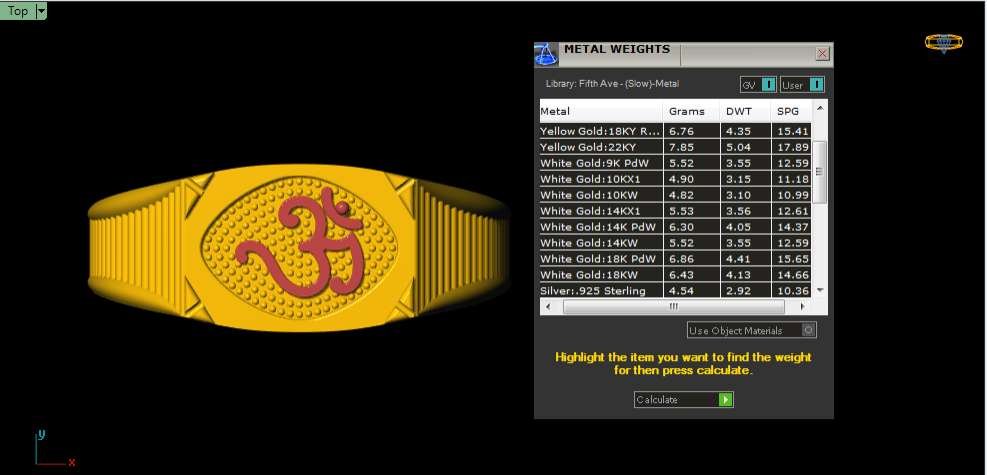The height and width of the screenshot is (475, 987).
Task: Toggle Use Object Materials option
Action: pyautogui.click(x=809, y=330)
